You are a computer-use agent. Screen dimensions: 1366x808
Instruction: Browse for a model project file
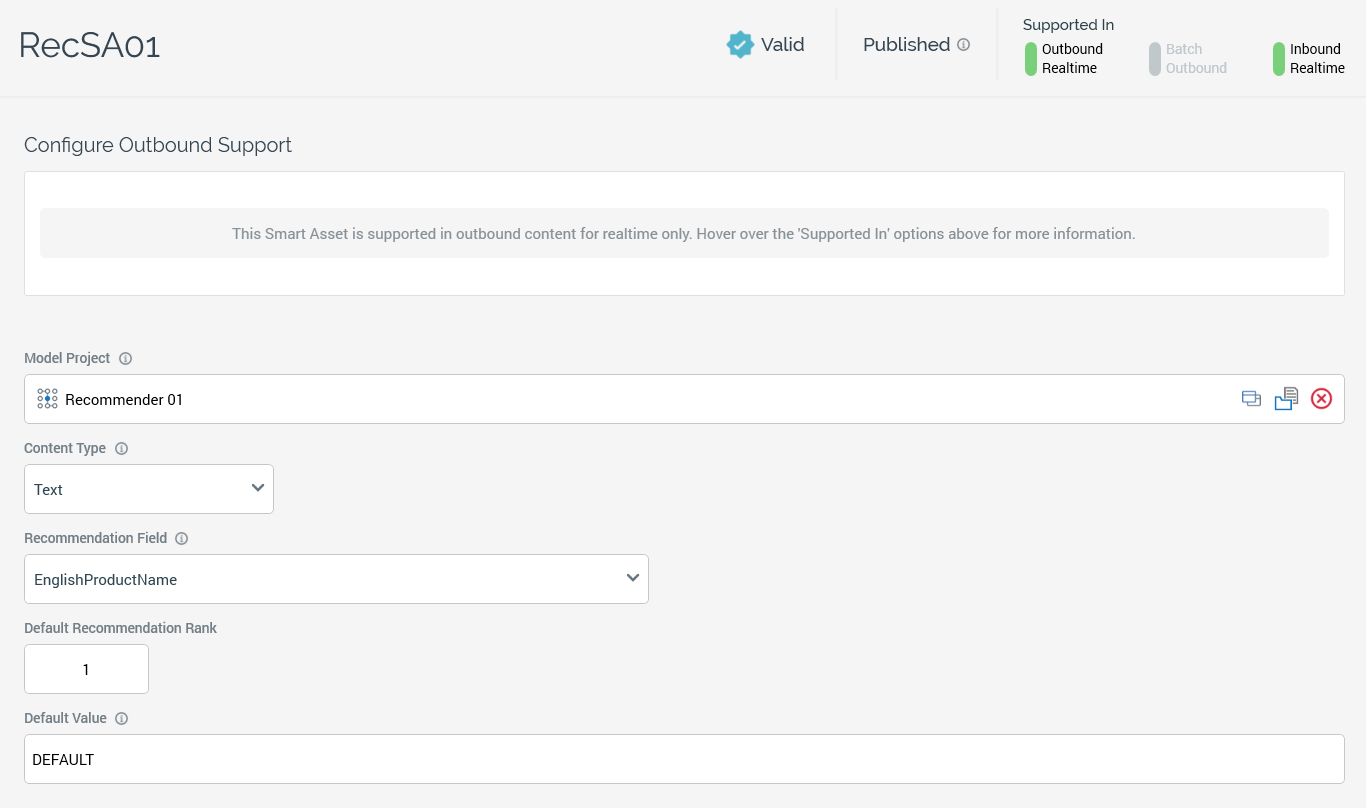(x=1286, y=399)
